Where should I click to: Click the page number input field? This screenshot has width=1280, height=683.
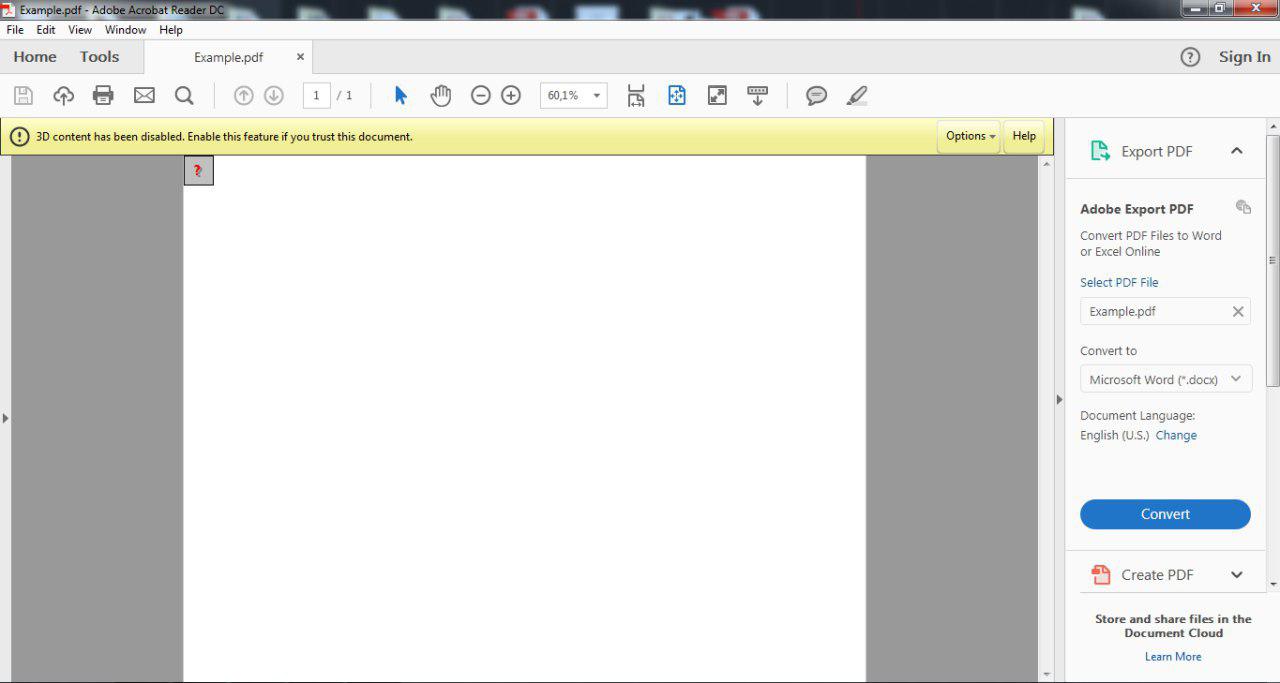tap(316, 95)
